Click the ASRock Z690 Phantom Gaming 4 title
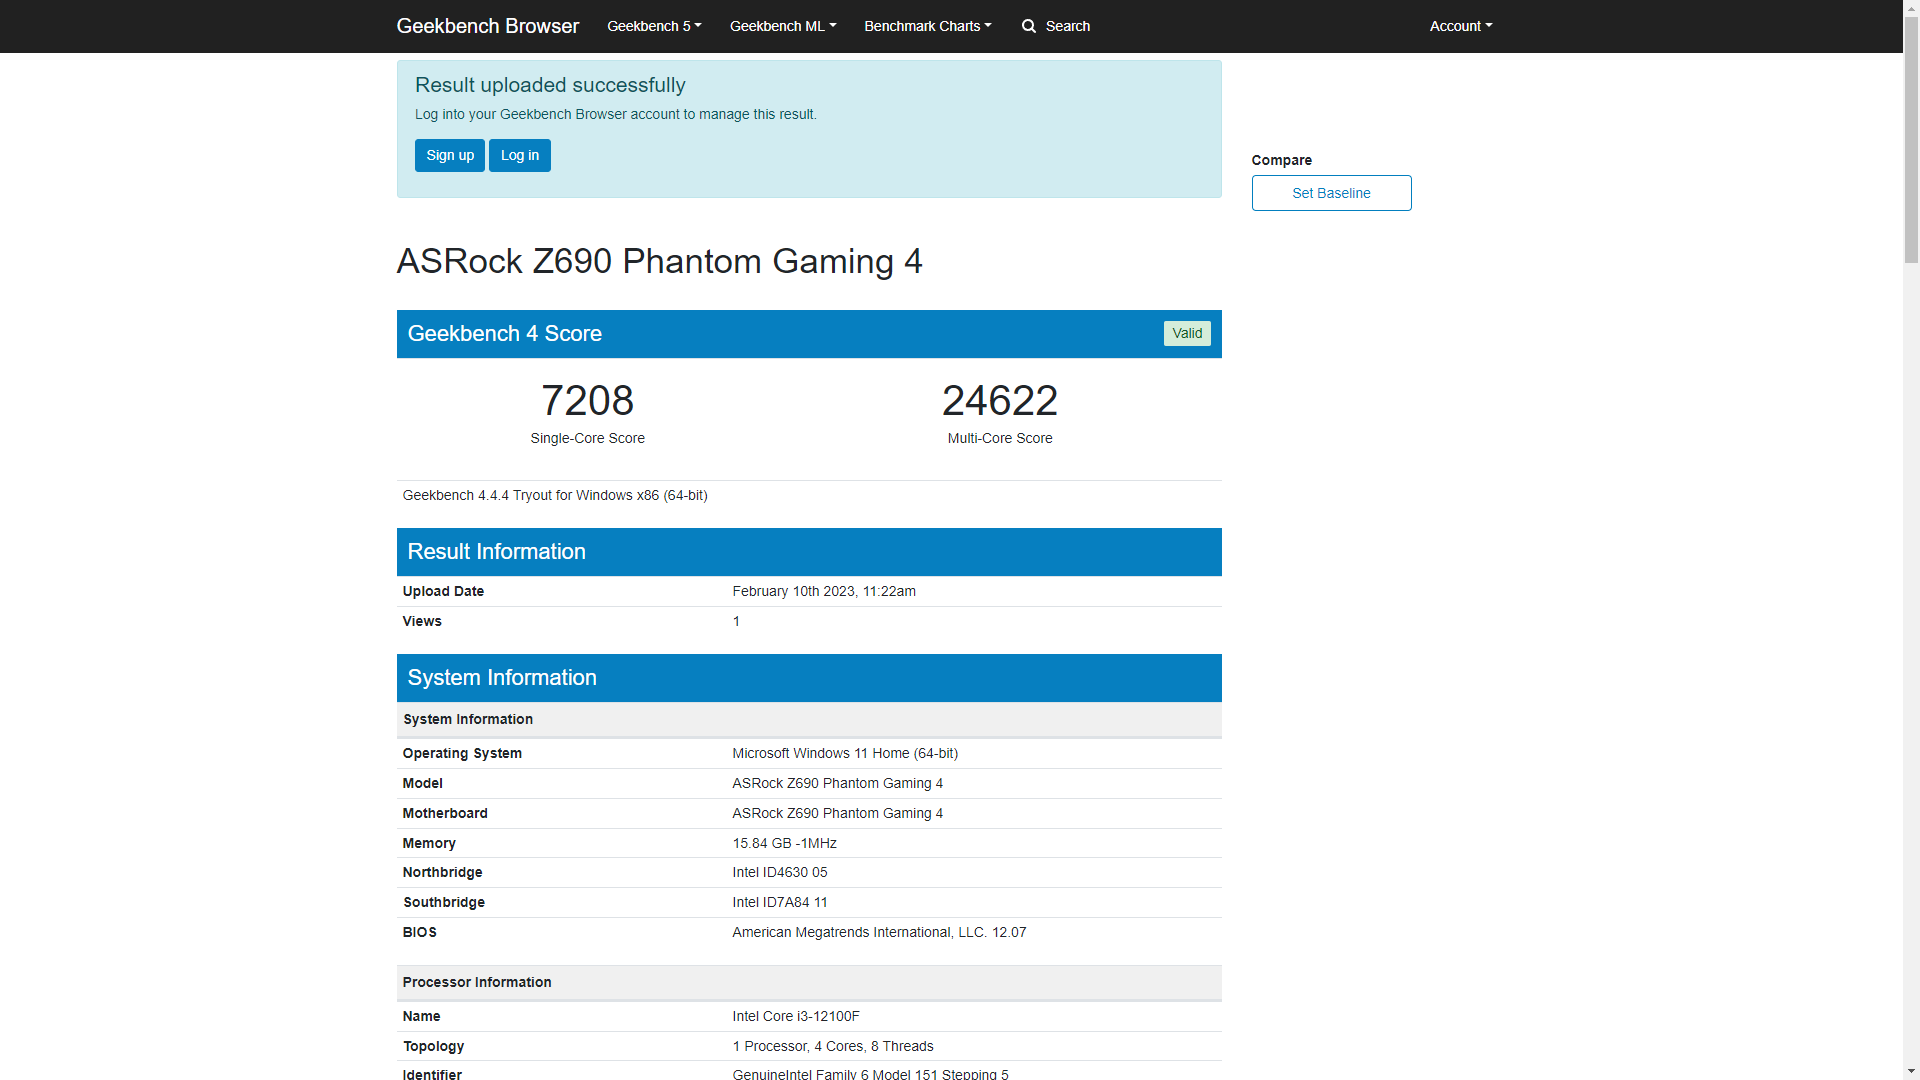 pos(660,261)
